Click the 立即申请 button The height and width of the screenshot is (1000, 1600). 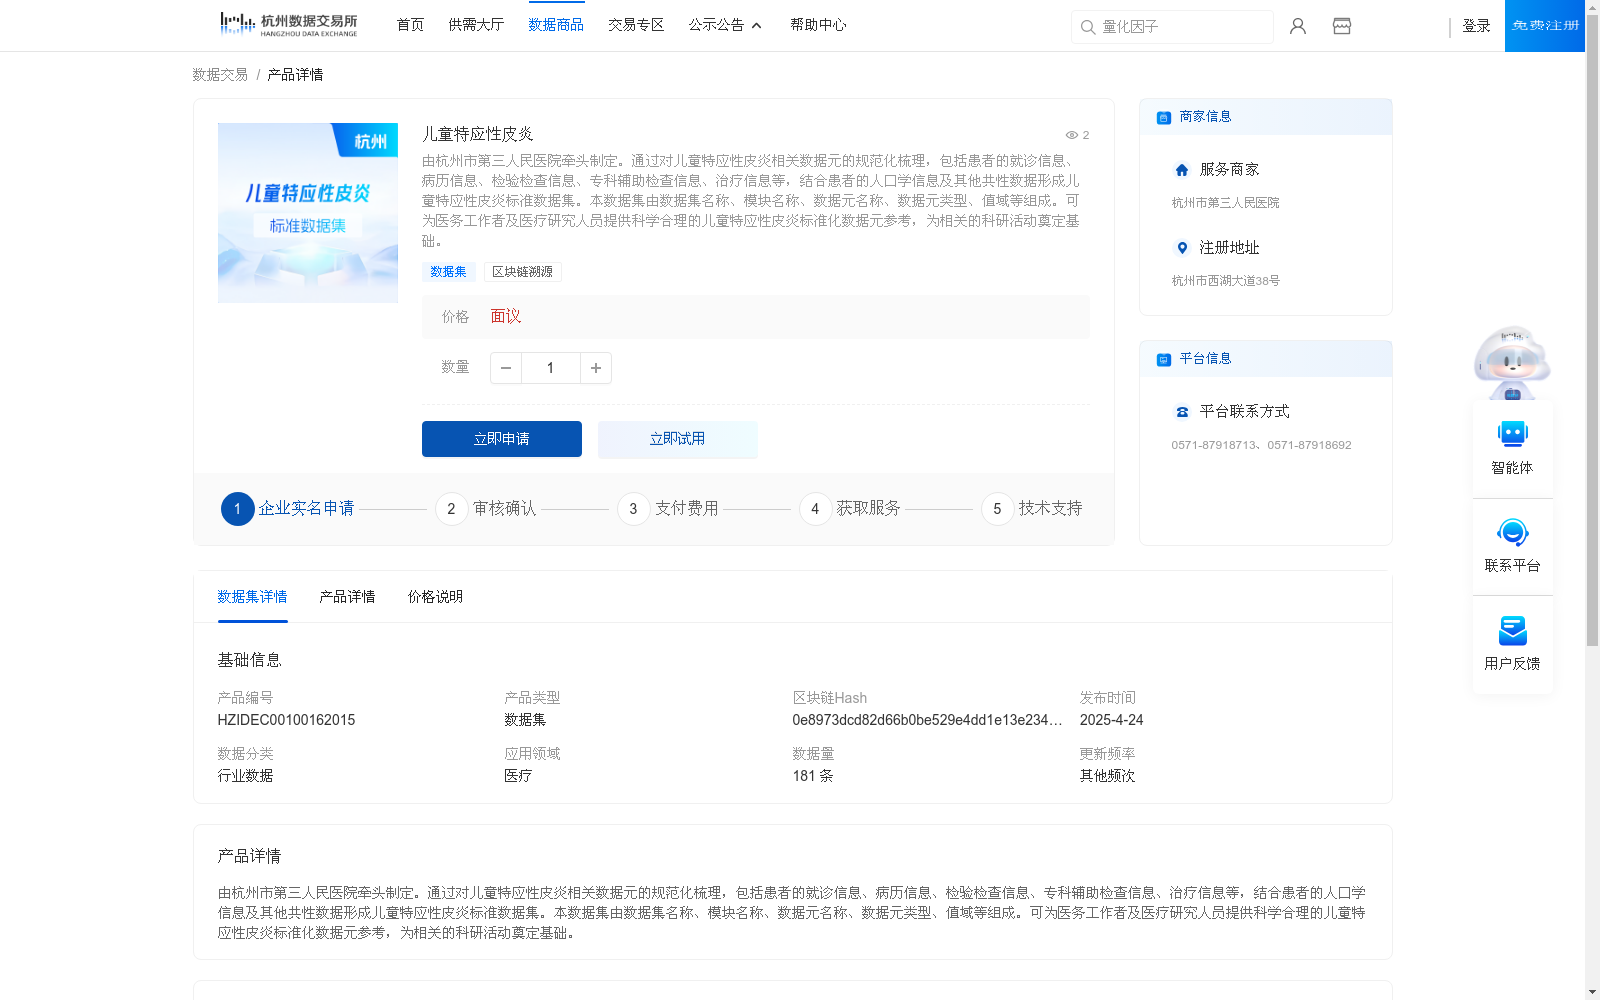502,439
